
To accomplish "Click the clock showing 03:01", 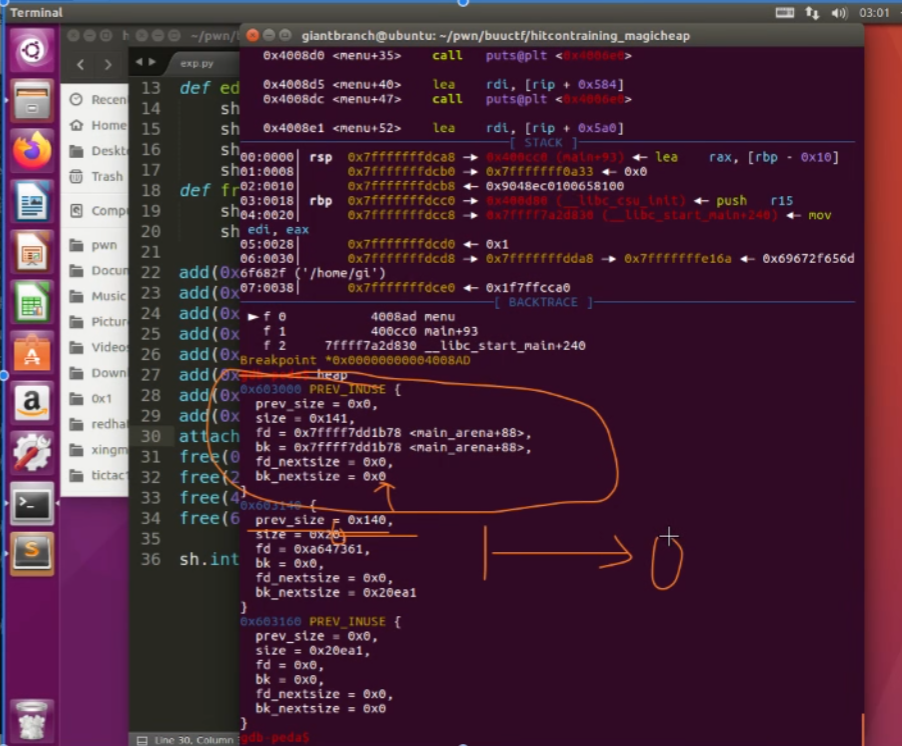I will 873,12.
